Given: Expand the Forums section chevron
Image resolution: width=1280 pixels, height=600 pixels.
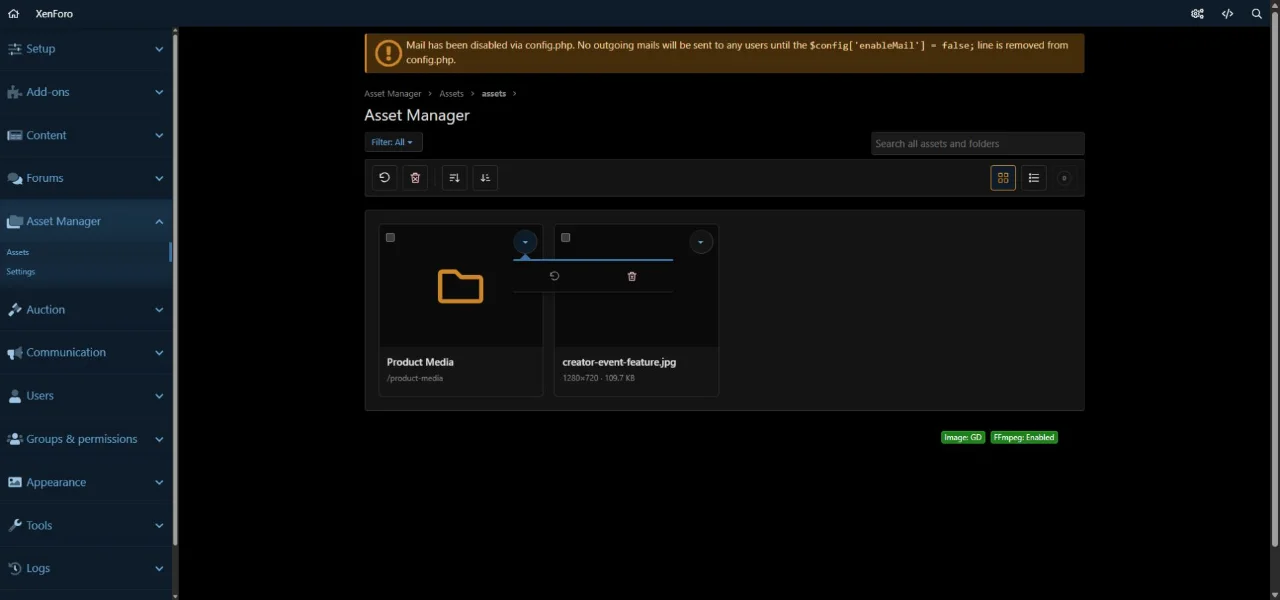Looking at the screenshot, I should [x=159, y=178].
